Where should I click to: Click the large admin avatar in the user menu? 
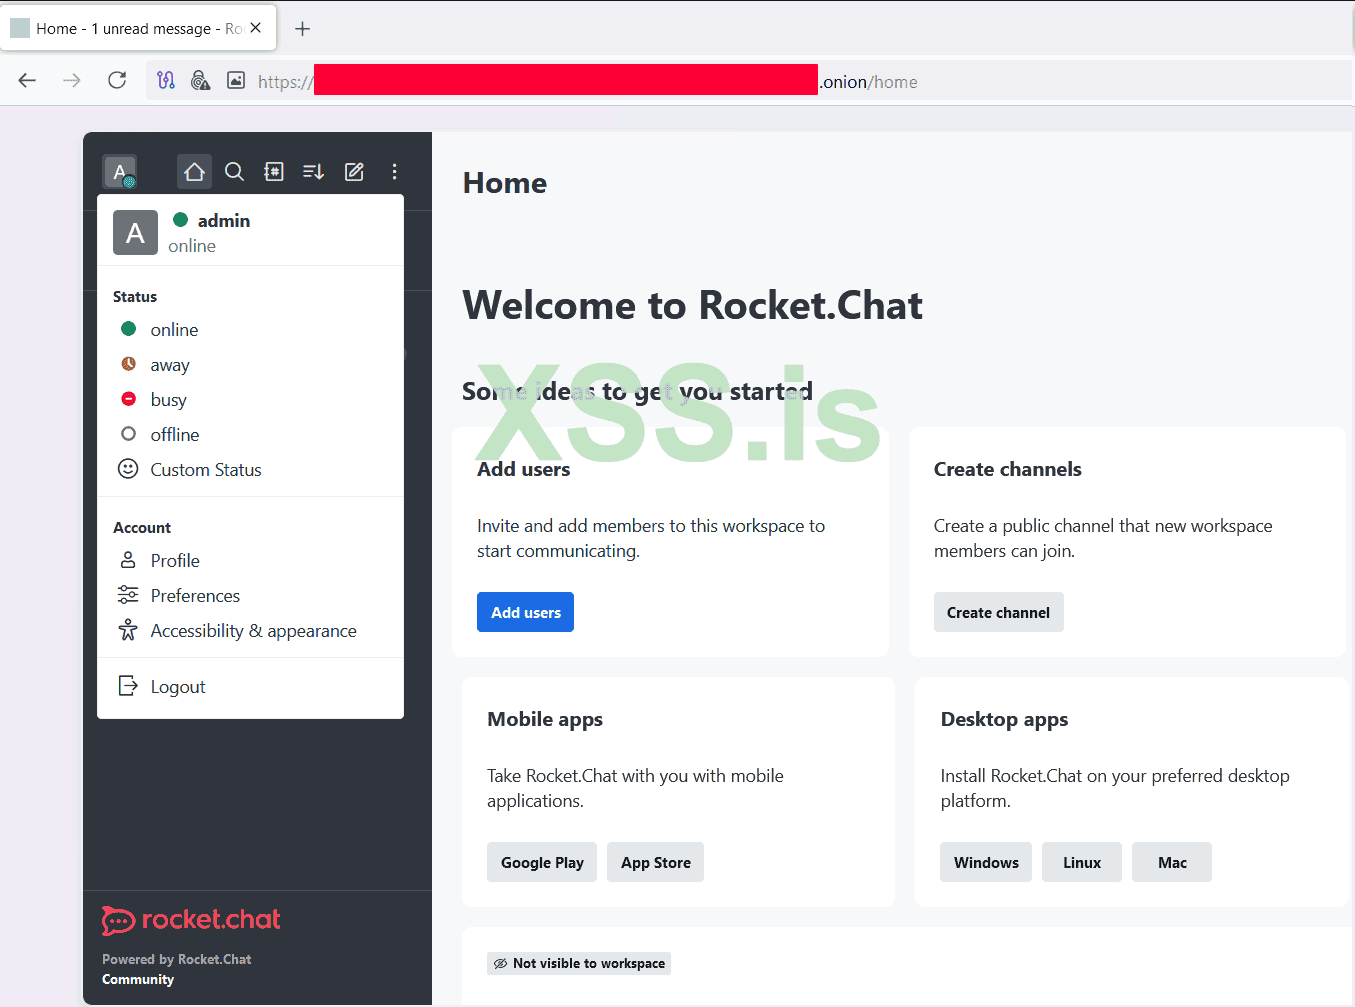pos(135,233)
